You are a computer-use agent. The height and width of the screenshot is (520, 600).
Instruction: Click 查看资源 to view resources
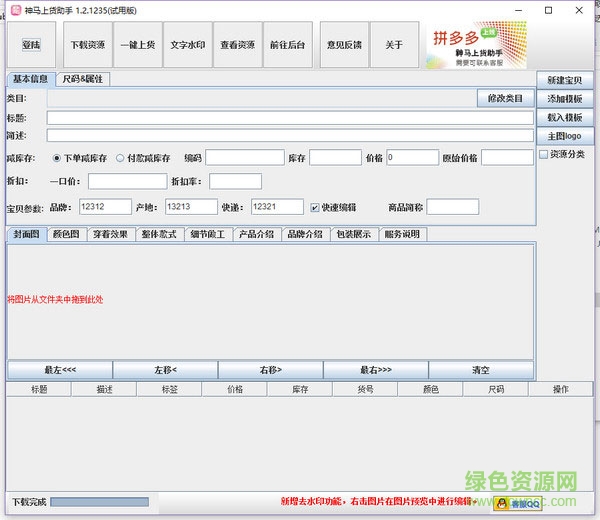pyautogui.click(x=238, y=45)
